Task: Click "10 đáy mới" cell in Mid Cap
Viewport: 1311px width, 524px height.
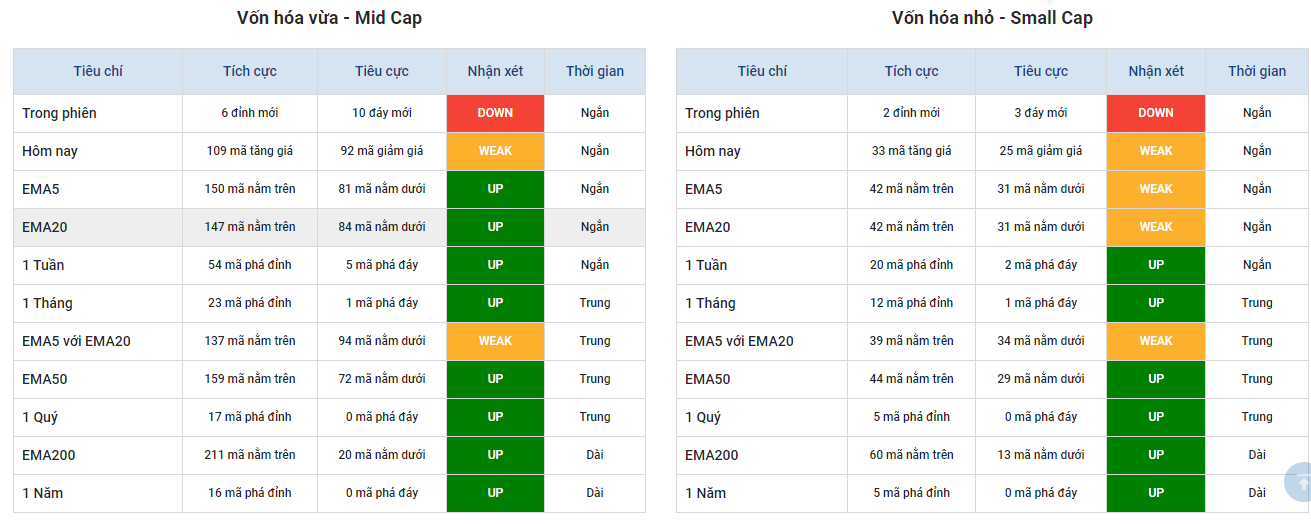Action: point(381,113)
